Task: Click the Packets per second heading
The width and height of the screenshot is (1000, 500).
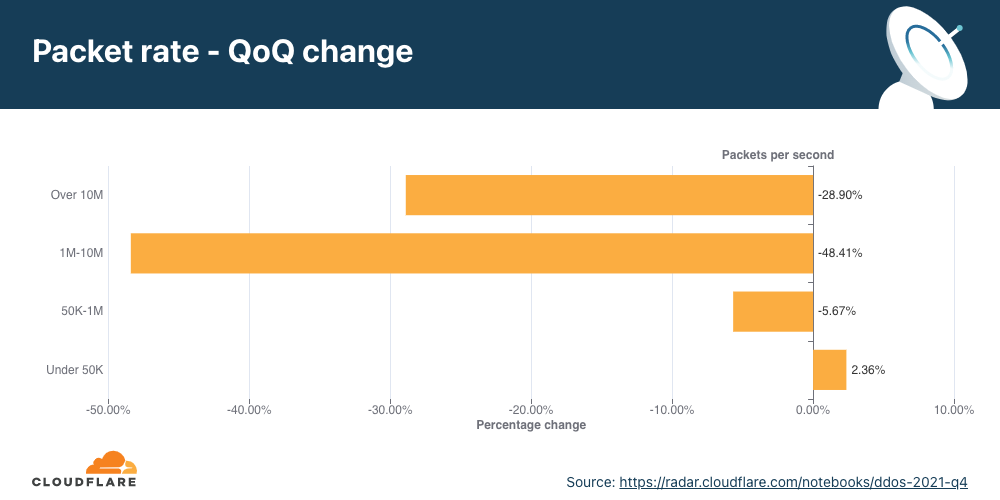Action: (778, 155)
